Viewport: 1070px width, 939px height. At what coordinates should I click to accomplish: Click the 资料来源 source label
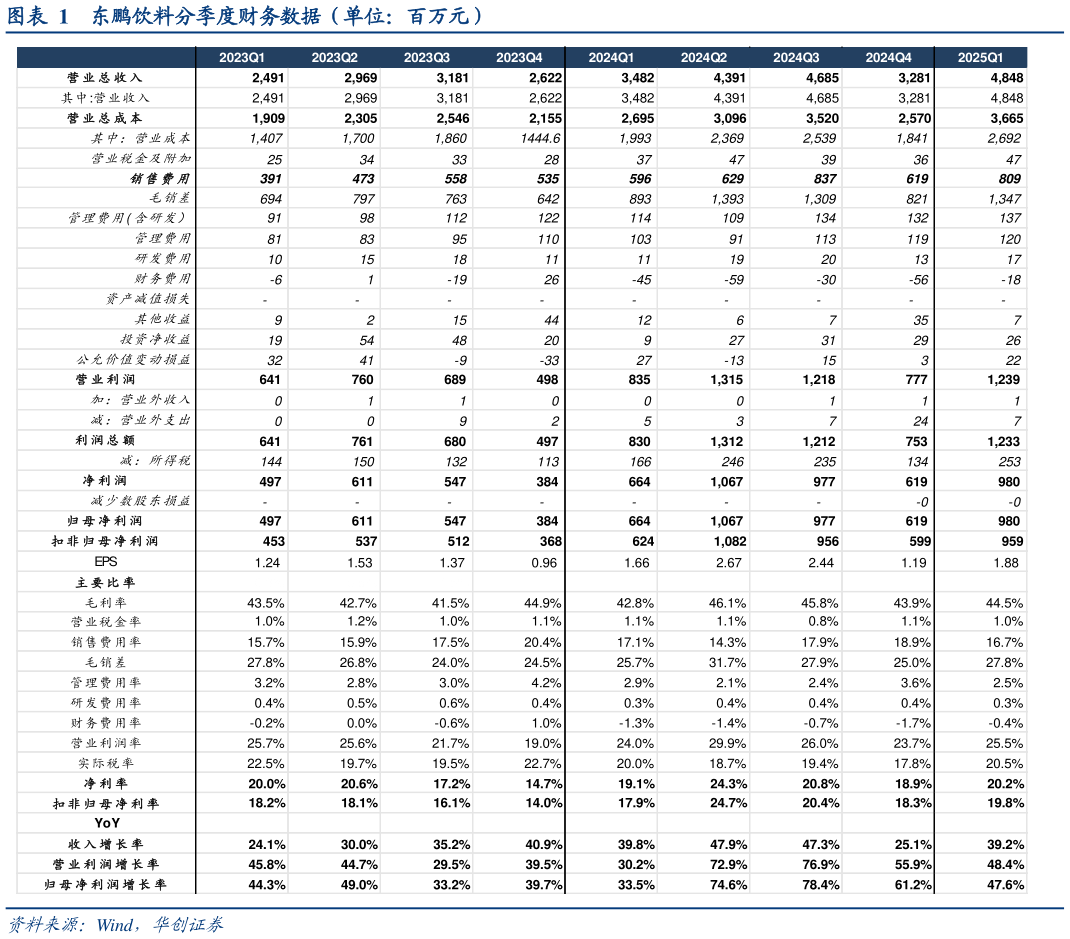(42, 924)
